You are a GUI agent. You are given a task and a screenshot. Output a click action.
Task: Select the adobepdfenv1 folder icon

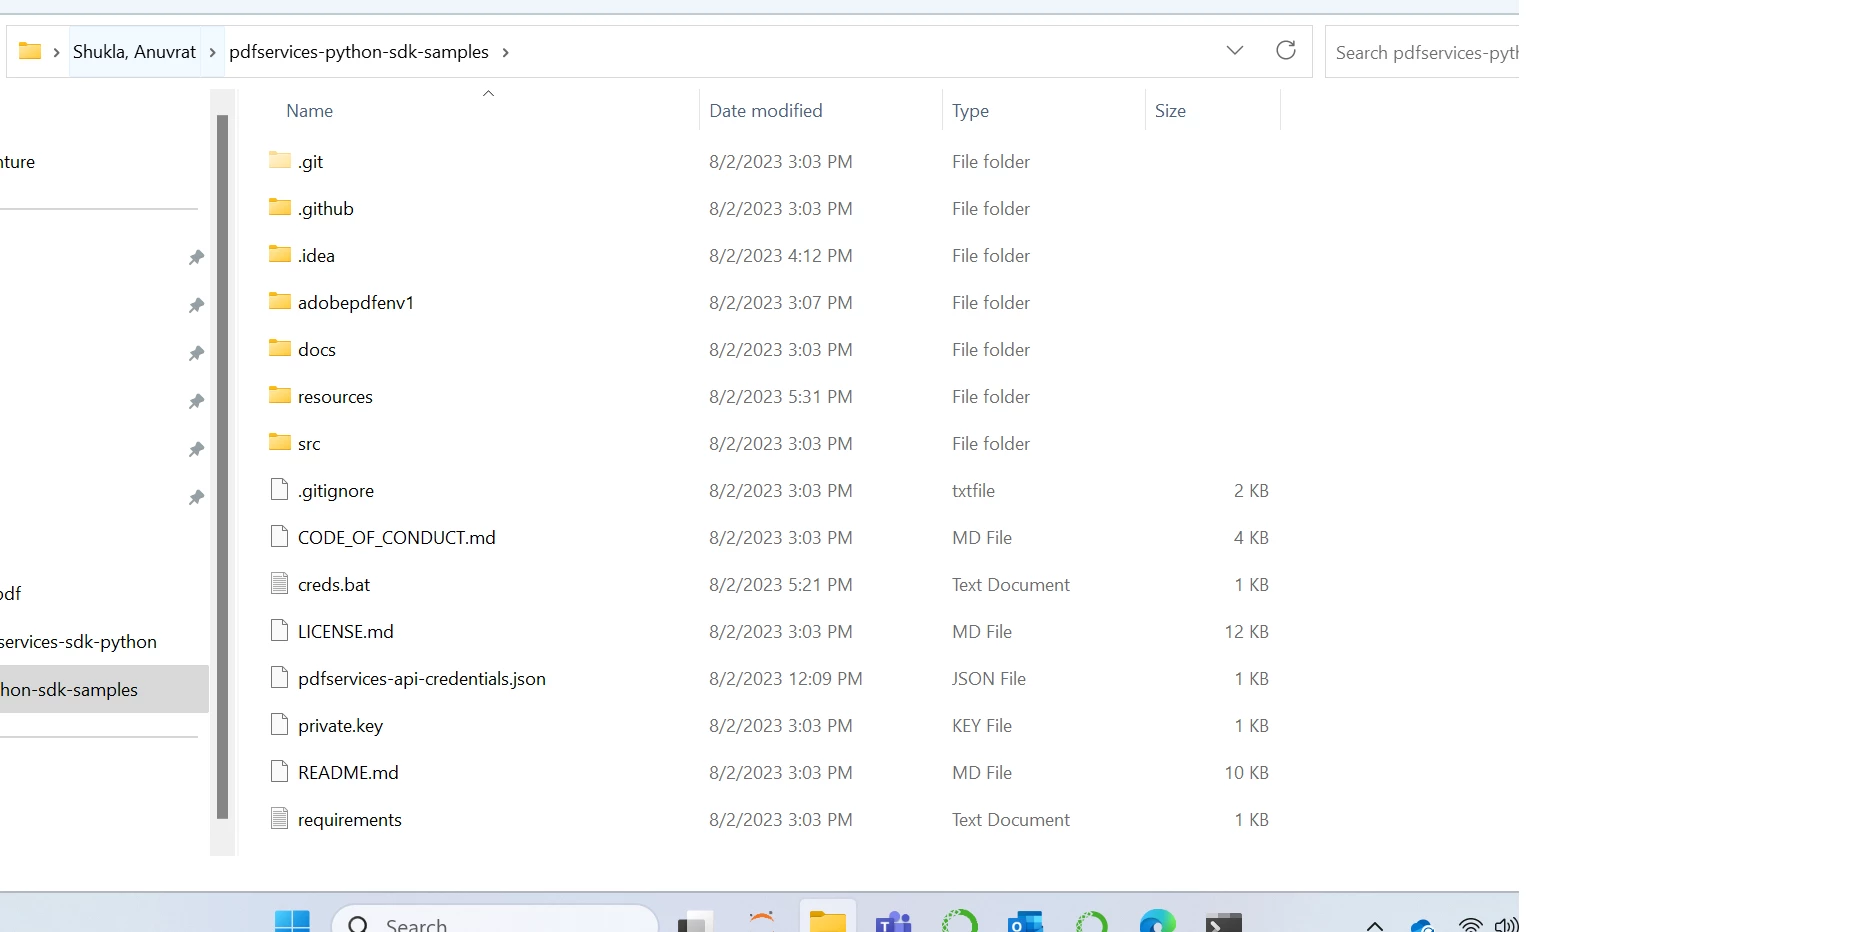[280, 301]
